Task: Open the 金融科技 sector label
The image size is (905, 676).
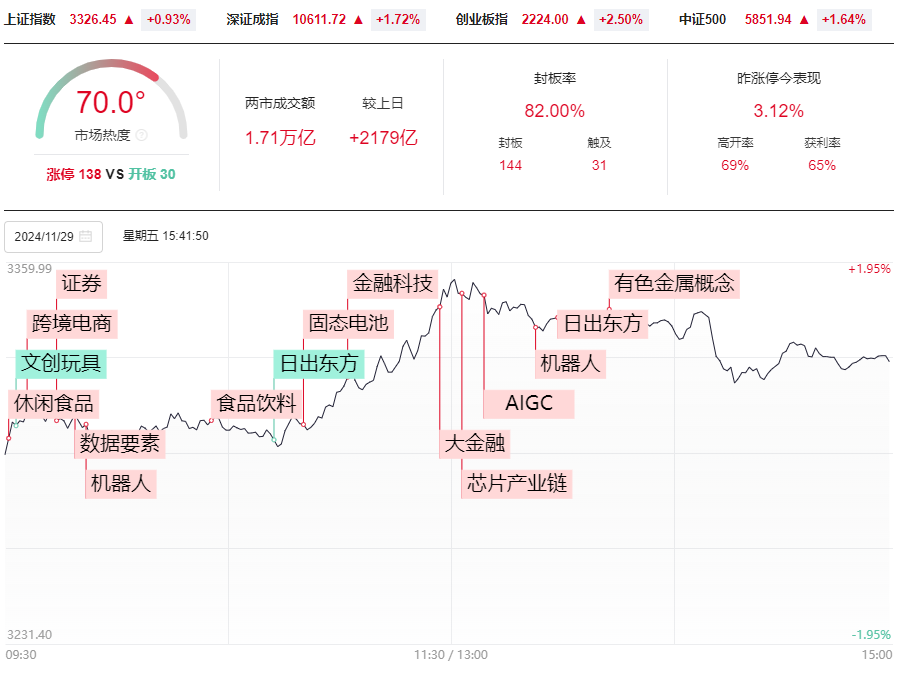Action: (x=392, y=284)
